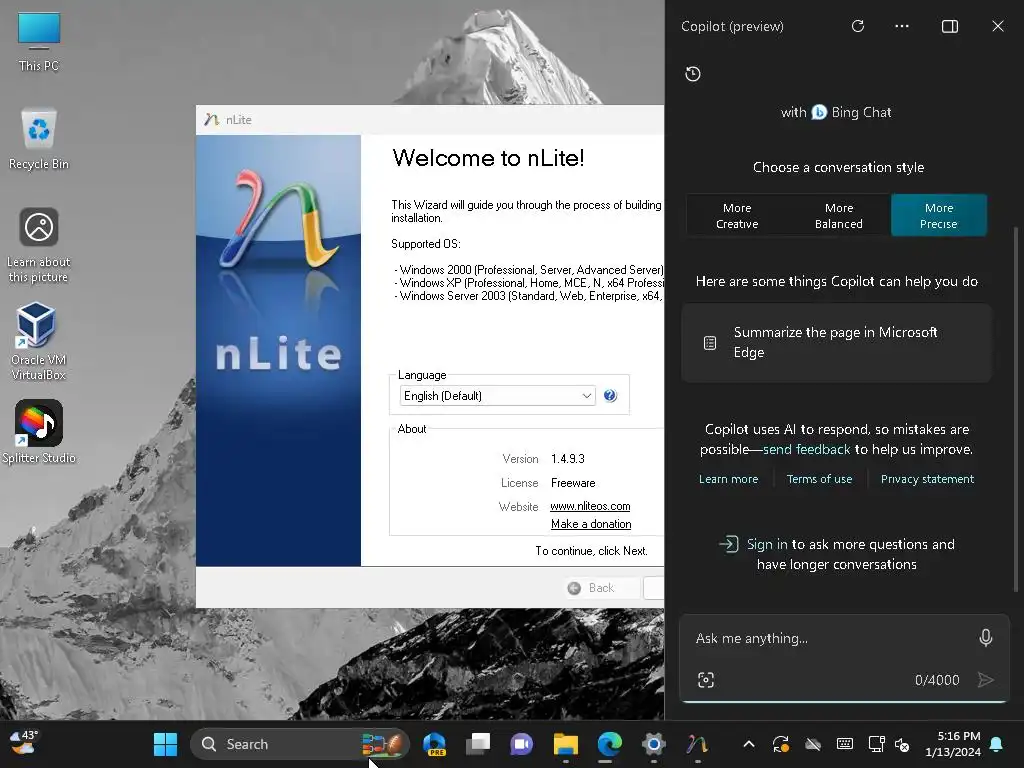Image resolution: width=1024 pixels, height=768 pixels.
Task: Click the muted volume tray icon
Action: point(902,744)
